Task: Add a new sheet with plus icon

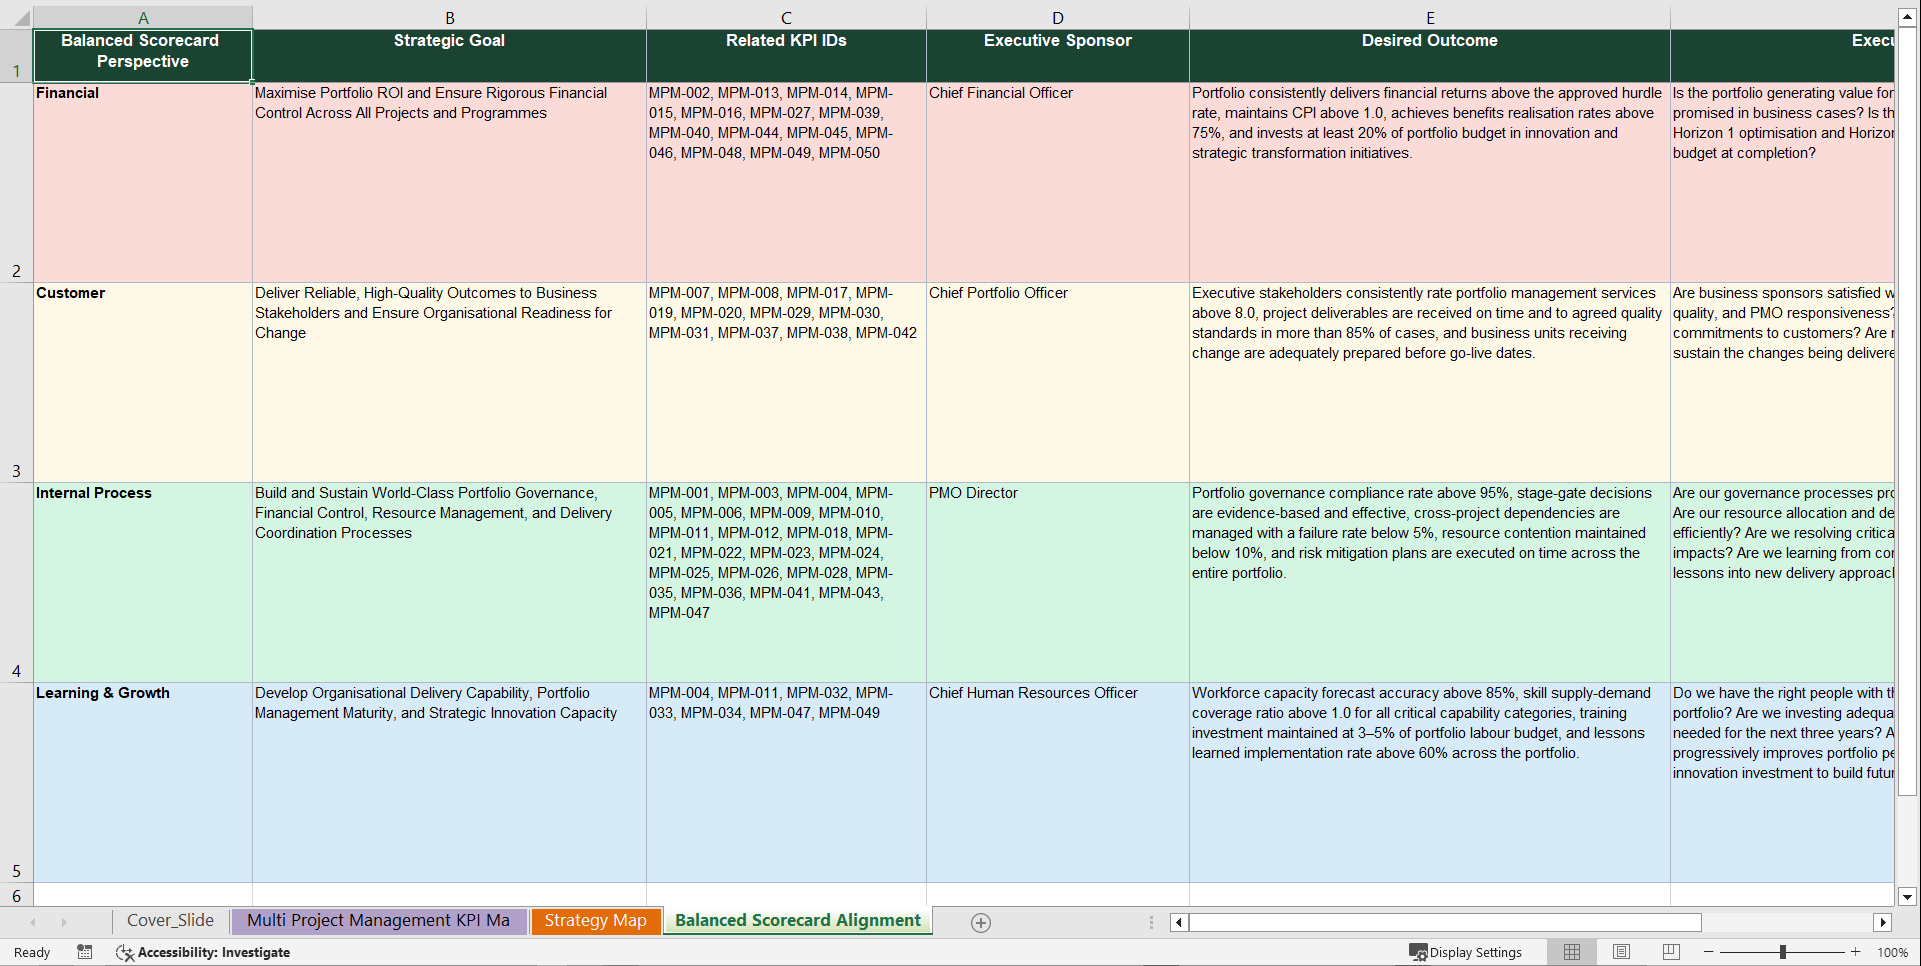Action: click(x=981, y=923)
